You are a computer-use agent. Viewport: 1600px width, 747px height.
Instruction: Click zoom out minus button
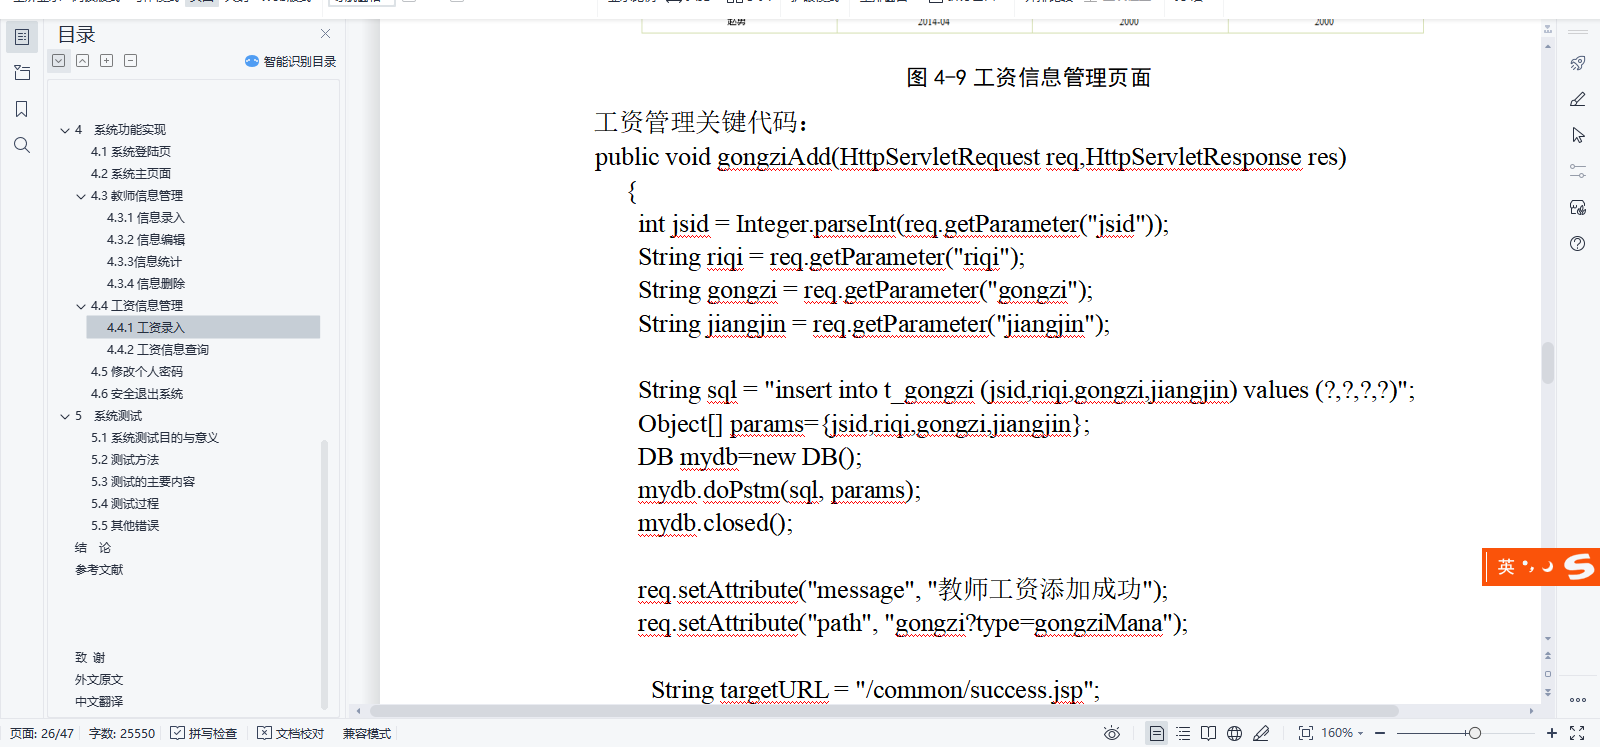1380,733
